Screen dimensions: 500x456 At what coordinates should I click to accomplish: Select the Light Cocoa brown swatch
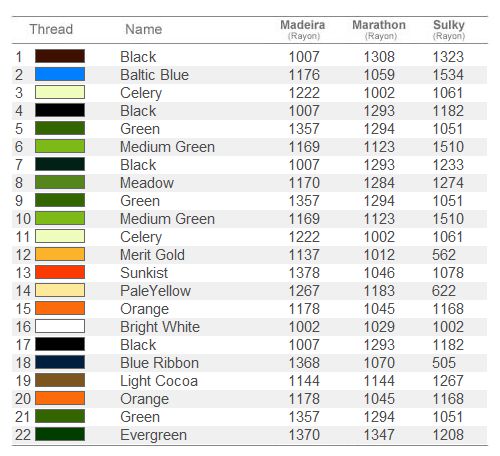(x=60, y=380)
